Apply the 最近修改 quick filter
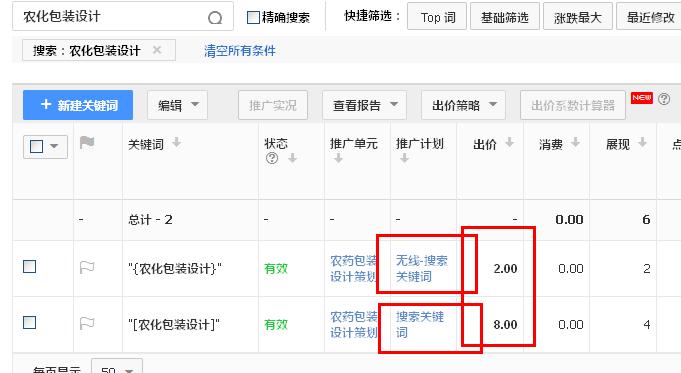 click(x=649, y=17)
